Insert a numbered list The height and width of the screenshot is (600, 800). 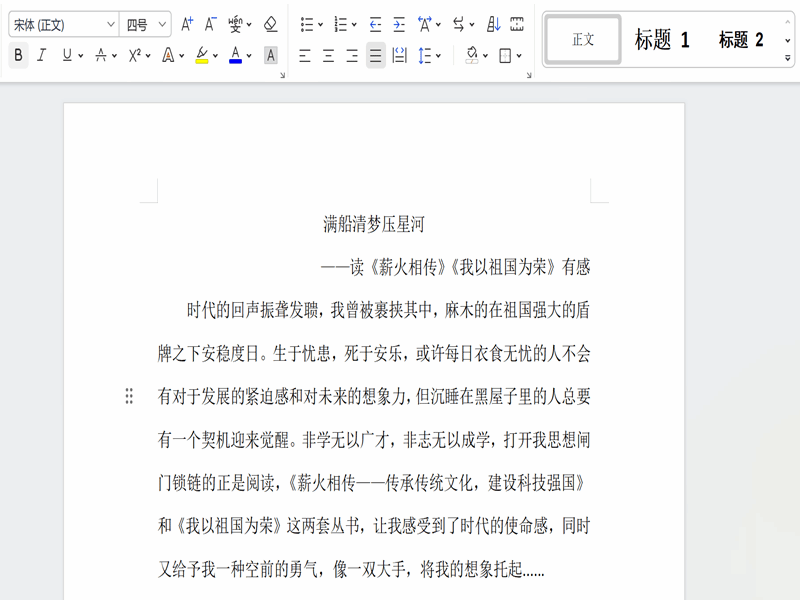pyautogui.click(x=340, y=24)
